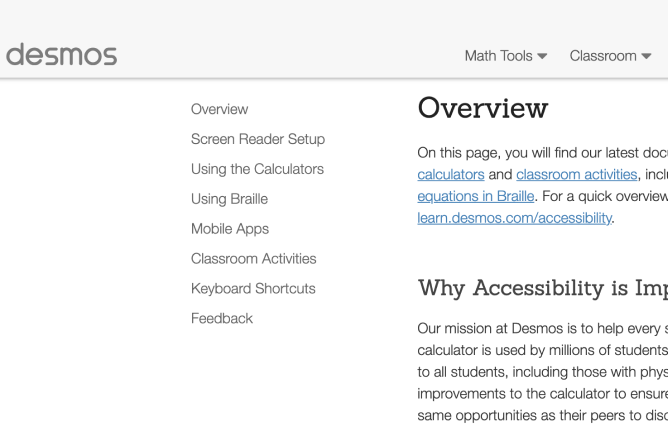Go to Overview in the sidebar

(219, 109)
